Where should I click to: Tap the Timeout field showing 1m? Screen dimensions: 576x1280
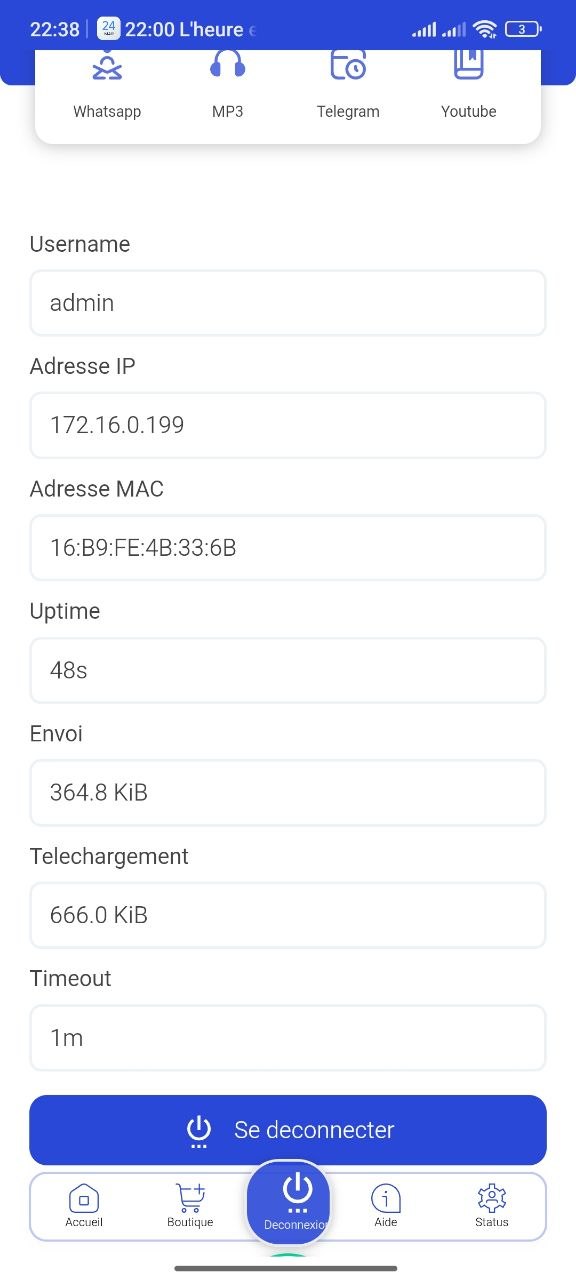(288, 1038)
